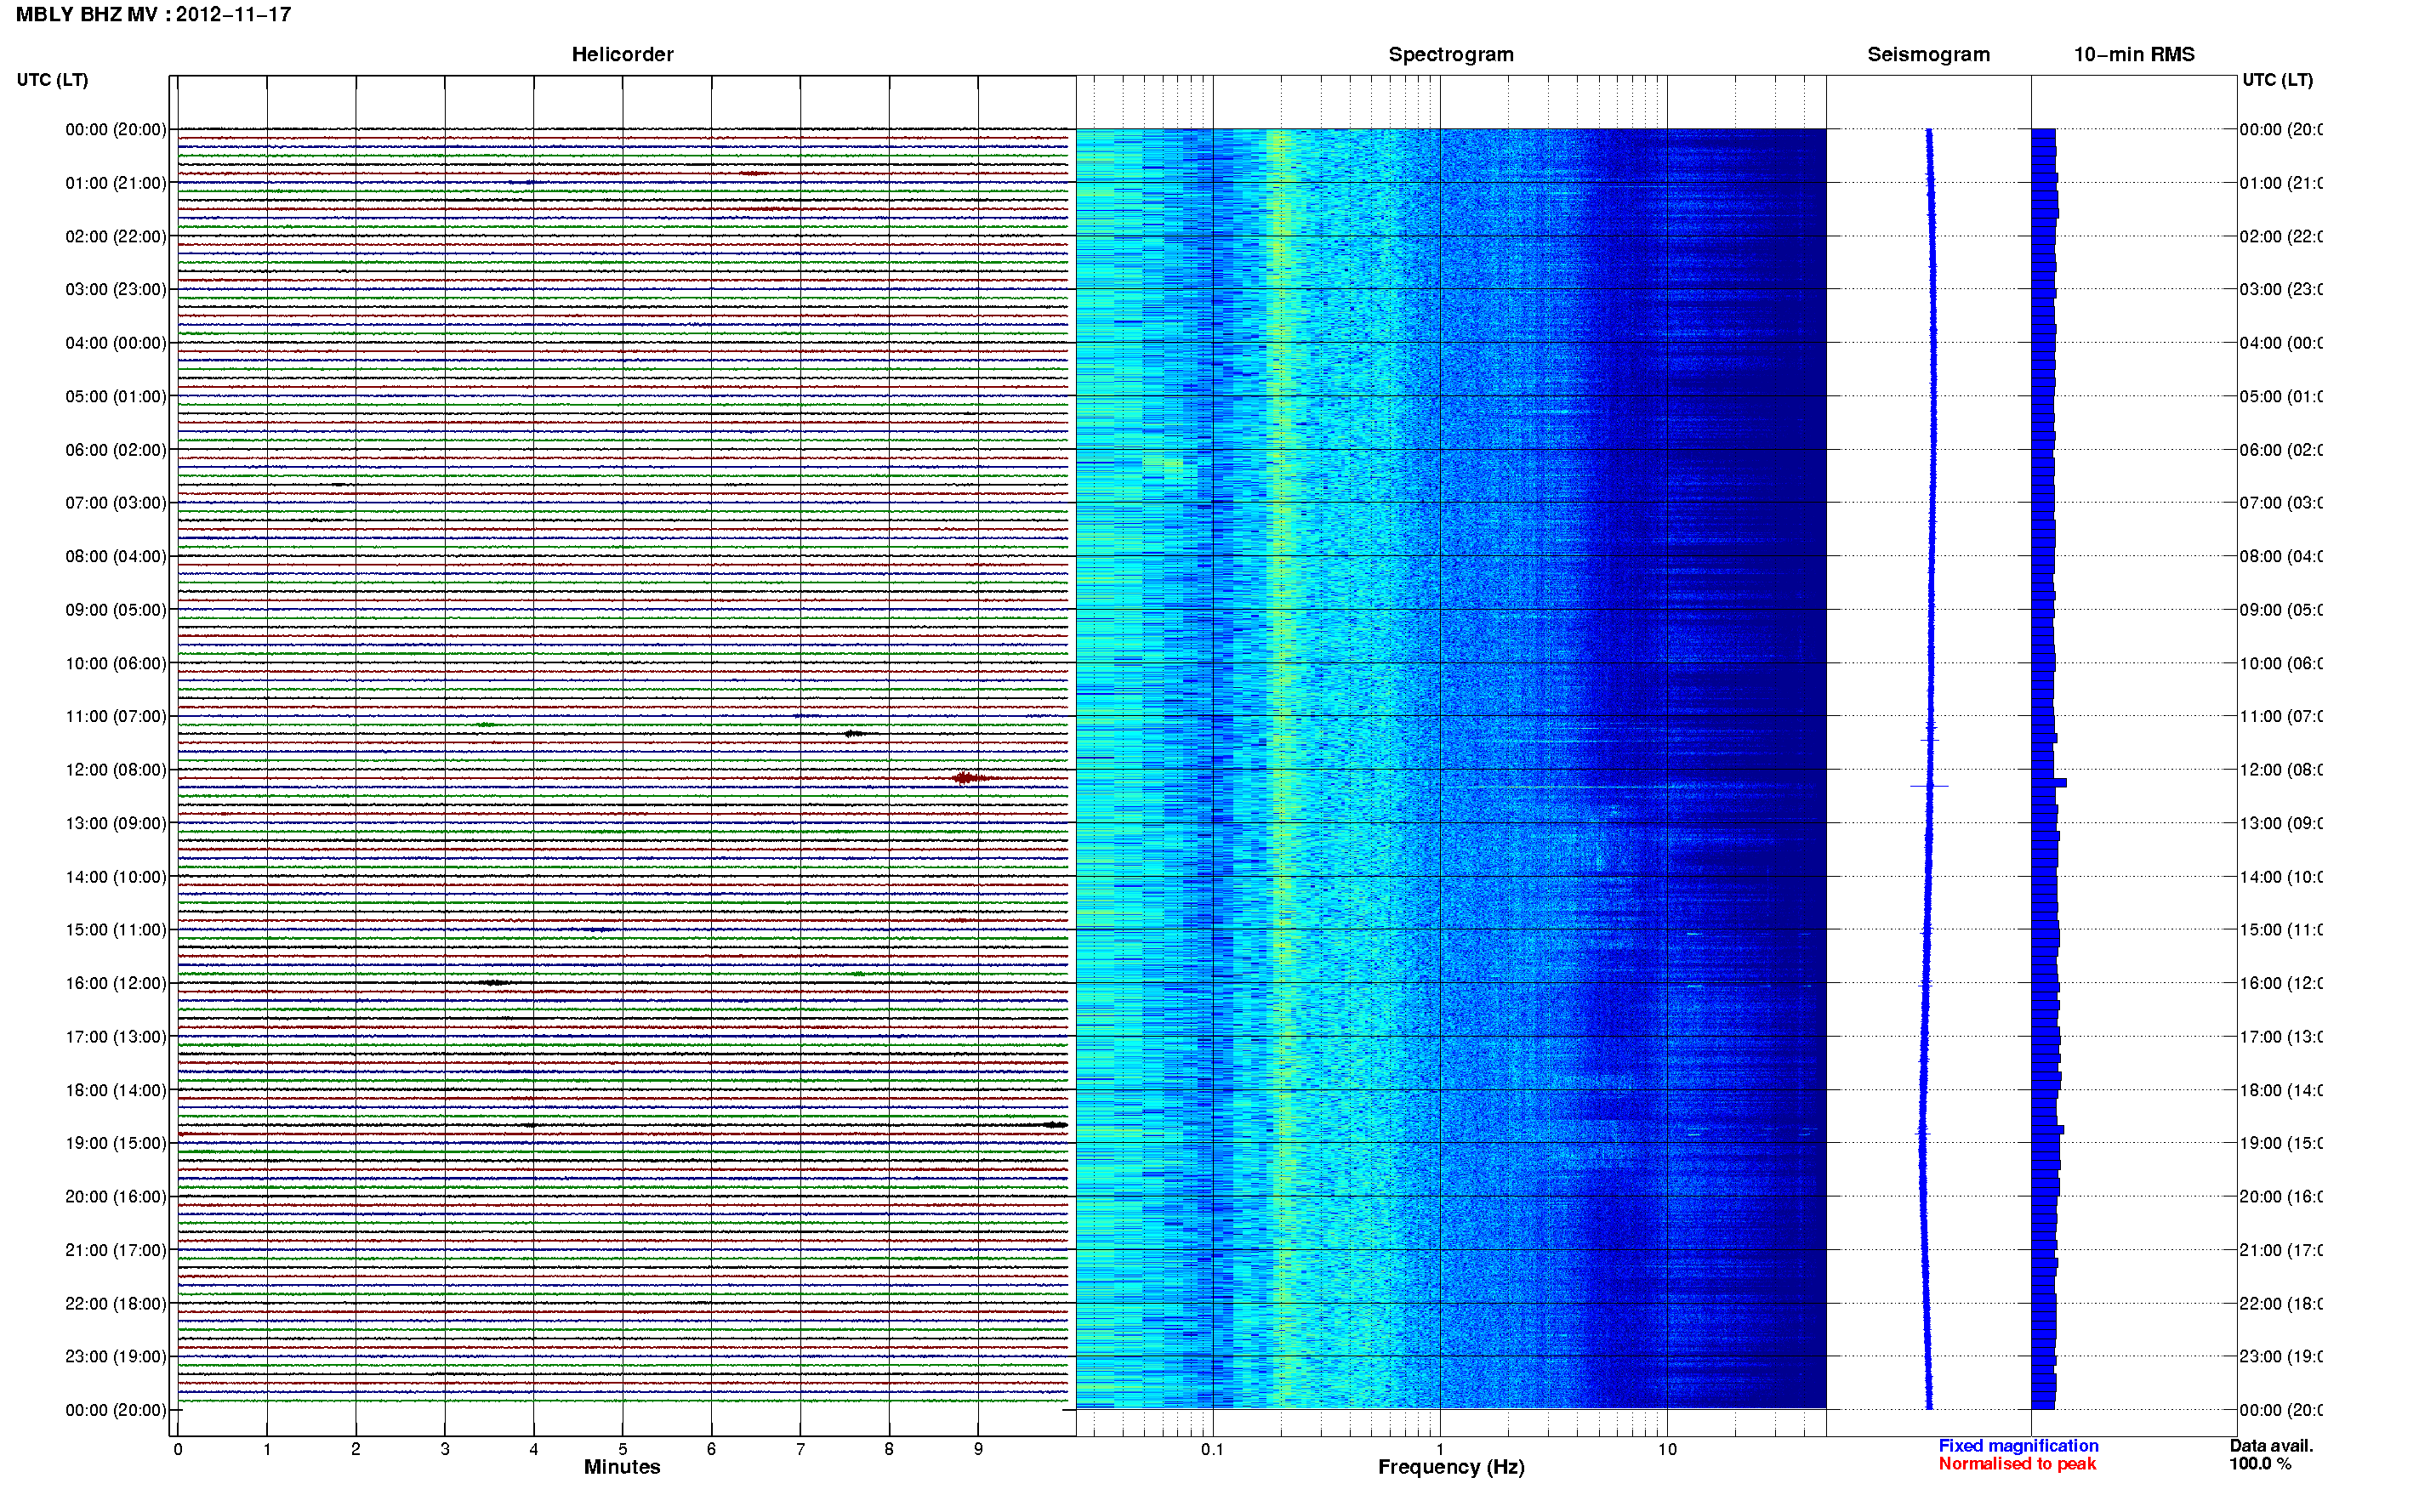The image size is (2419, 1512).
Task: Click the 0.1 frequency tick label
Action: (x=1212, y=1449)
